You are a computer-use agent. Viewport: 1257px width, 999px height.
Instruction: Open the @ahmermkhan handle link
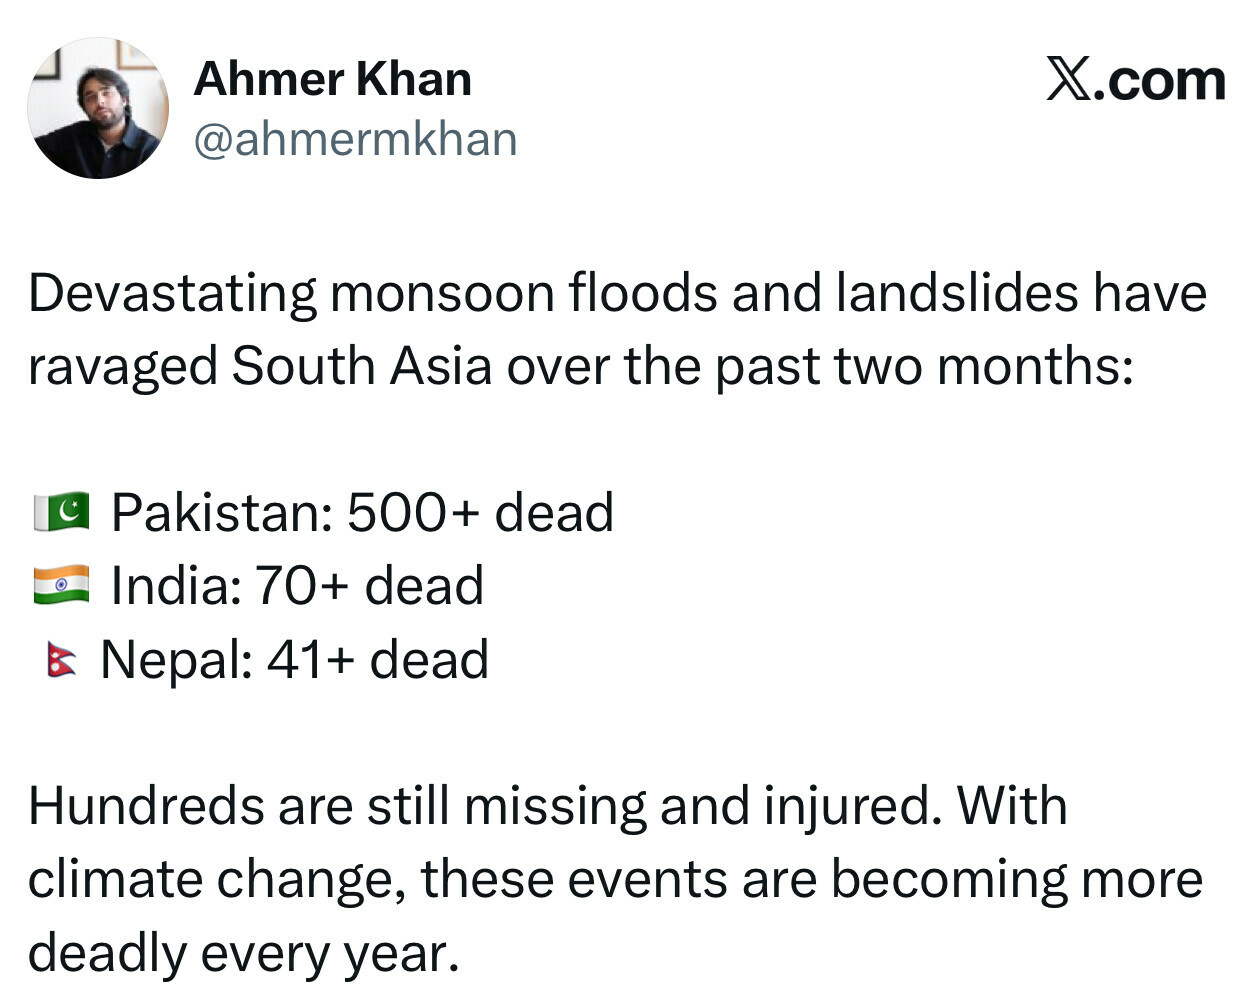tap(355, 139)
